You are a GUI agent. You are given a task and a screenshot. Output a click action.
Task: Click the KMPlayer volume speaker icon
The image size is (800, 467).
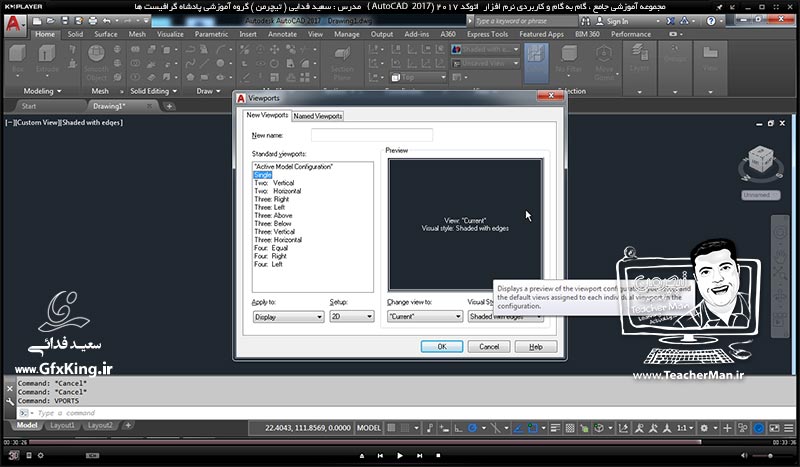(744, 455)
